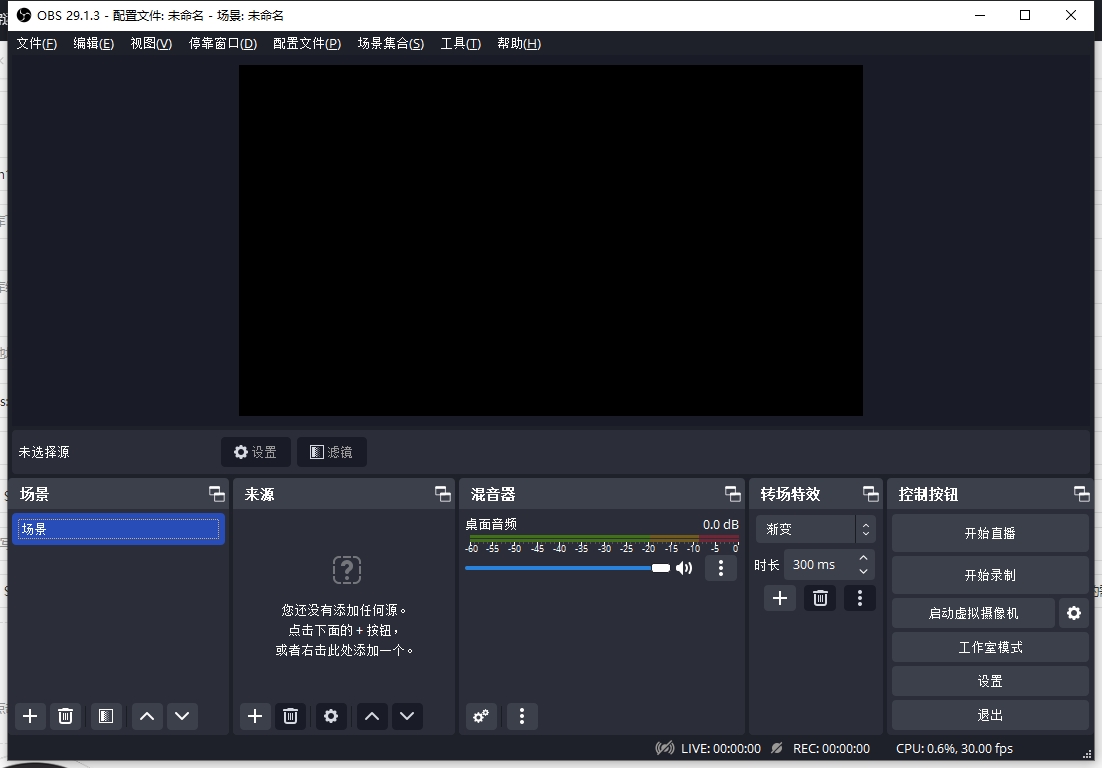Click 开始录制 to start recording
The width and height of the screenshot is (1102, 768).
(x=990, y=575)
